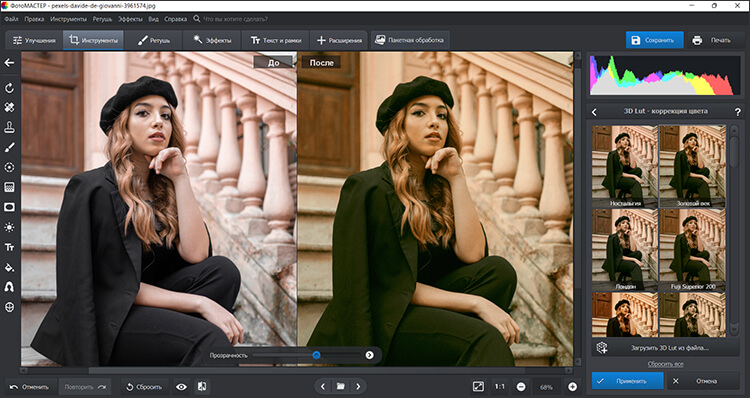Switch to the Текст и рамки tab
750x398 pixels.
tap(276, 41)
